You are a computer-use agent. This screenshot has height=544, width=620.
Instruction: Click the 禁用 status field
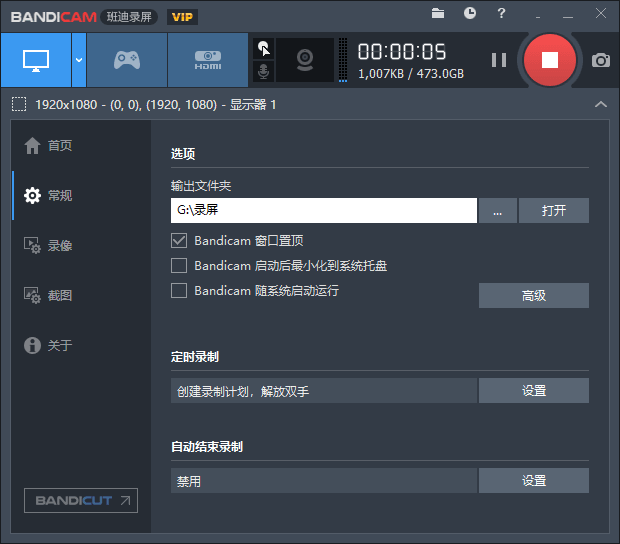324,480
